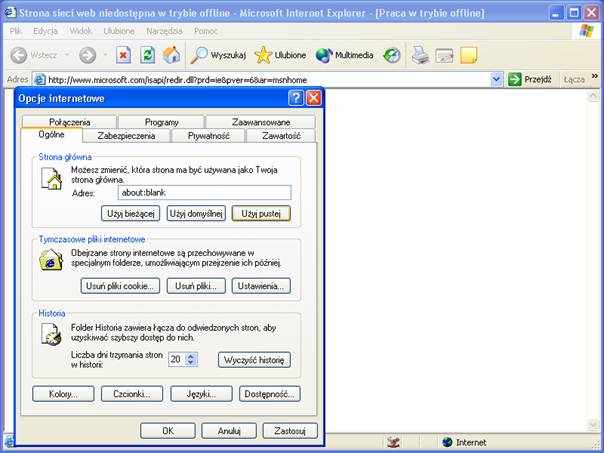
Task: Open Ulubione favorites star in toolbar
Action: point(280,55)
